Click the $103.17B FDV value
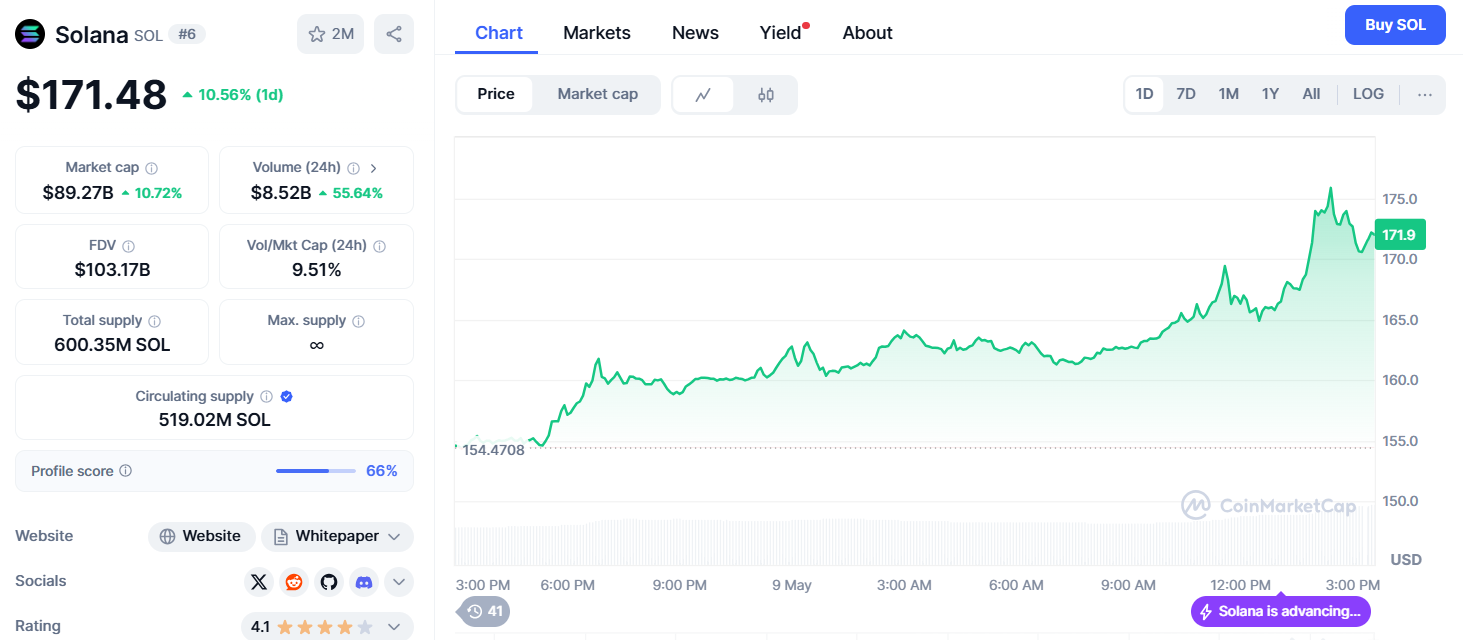 pyautogui.click(x=112, y=269)
